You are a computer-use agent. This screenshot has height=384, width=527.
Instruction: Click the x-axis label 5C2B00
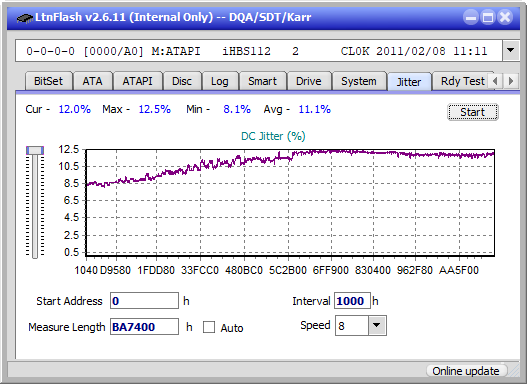point(288,270)
